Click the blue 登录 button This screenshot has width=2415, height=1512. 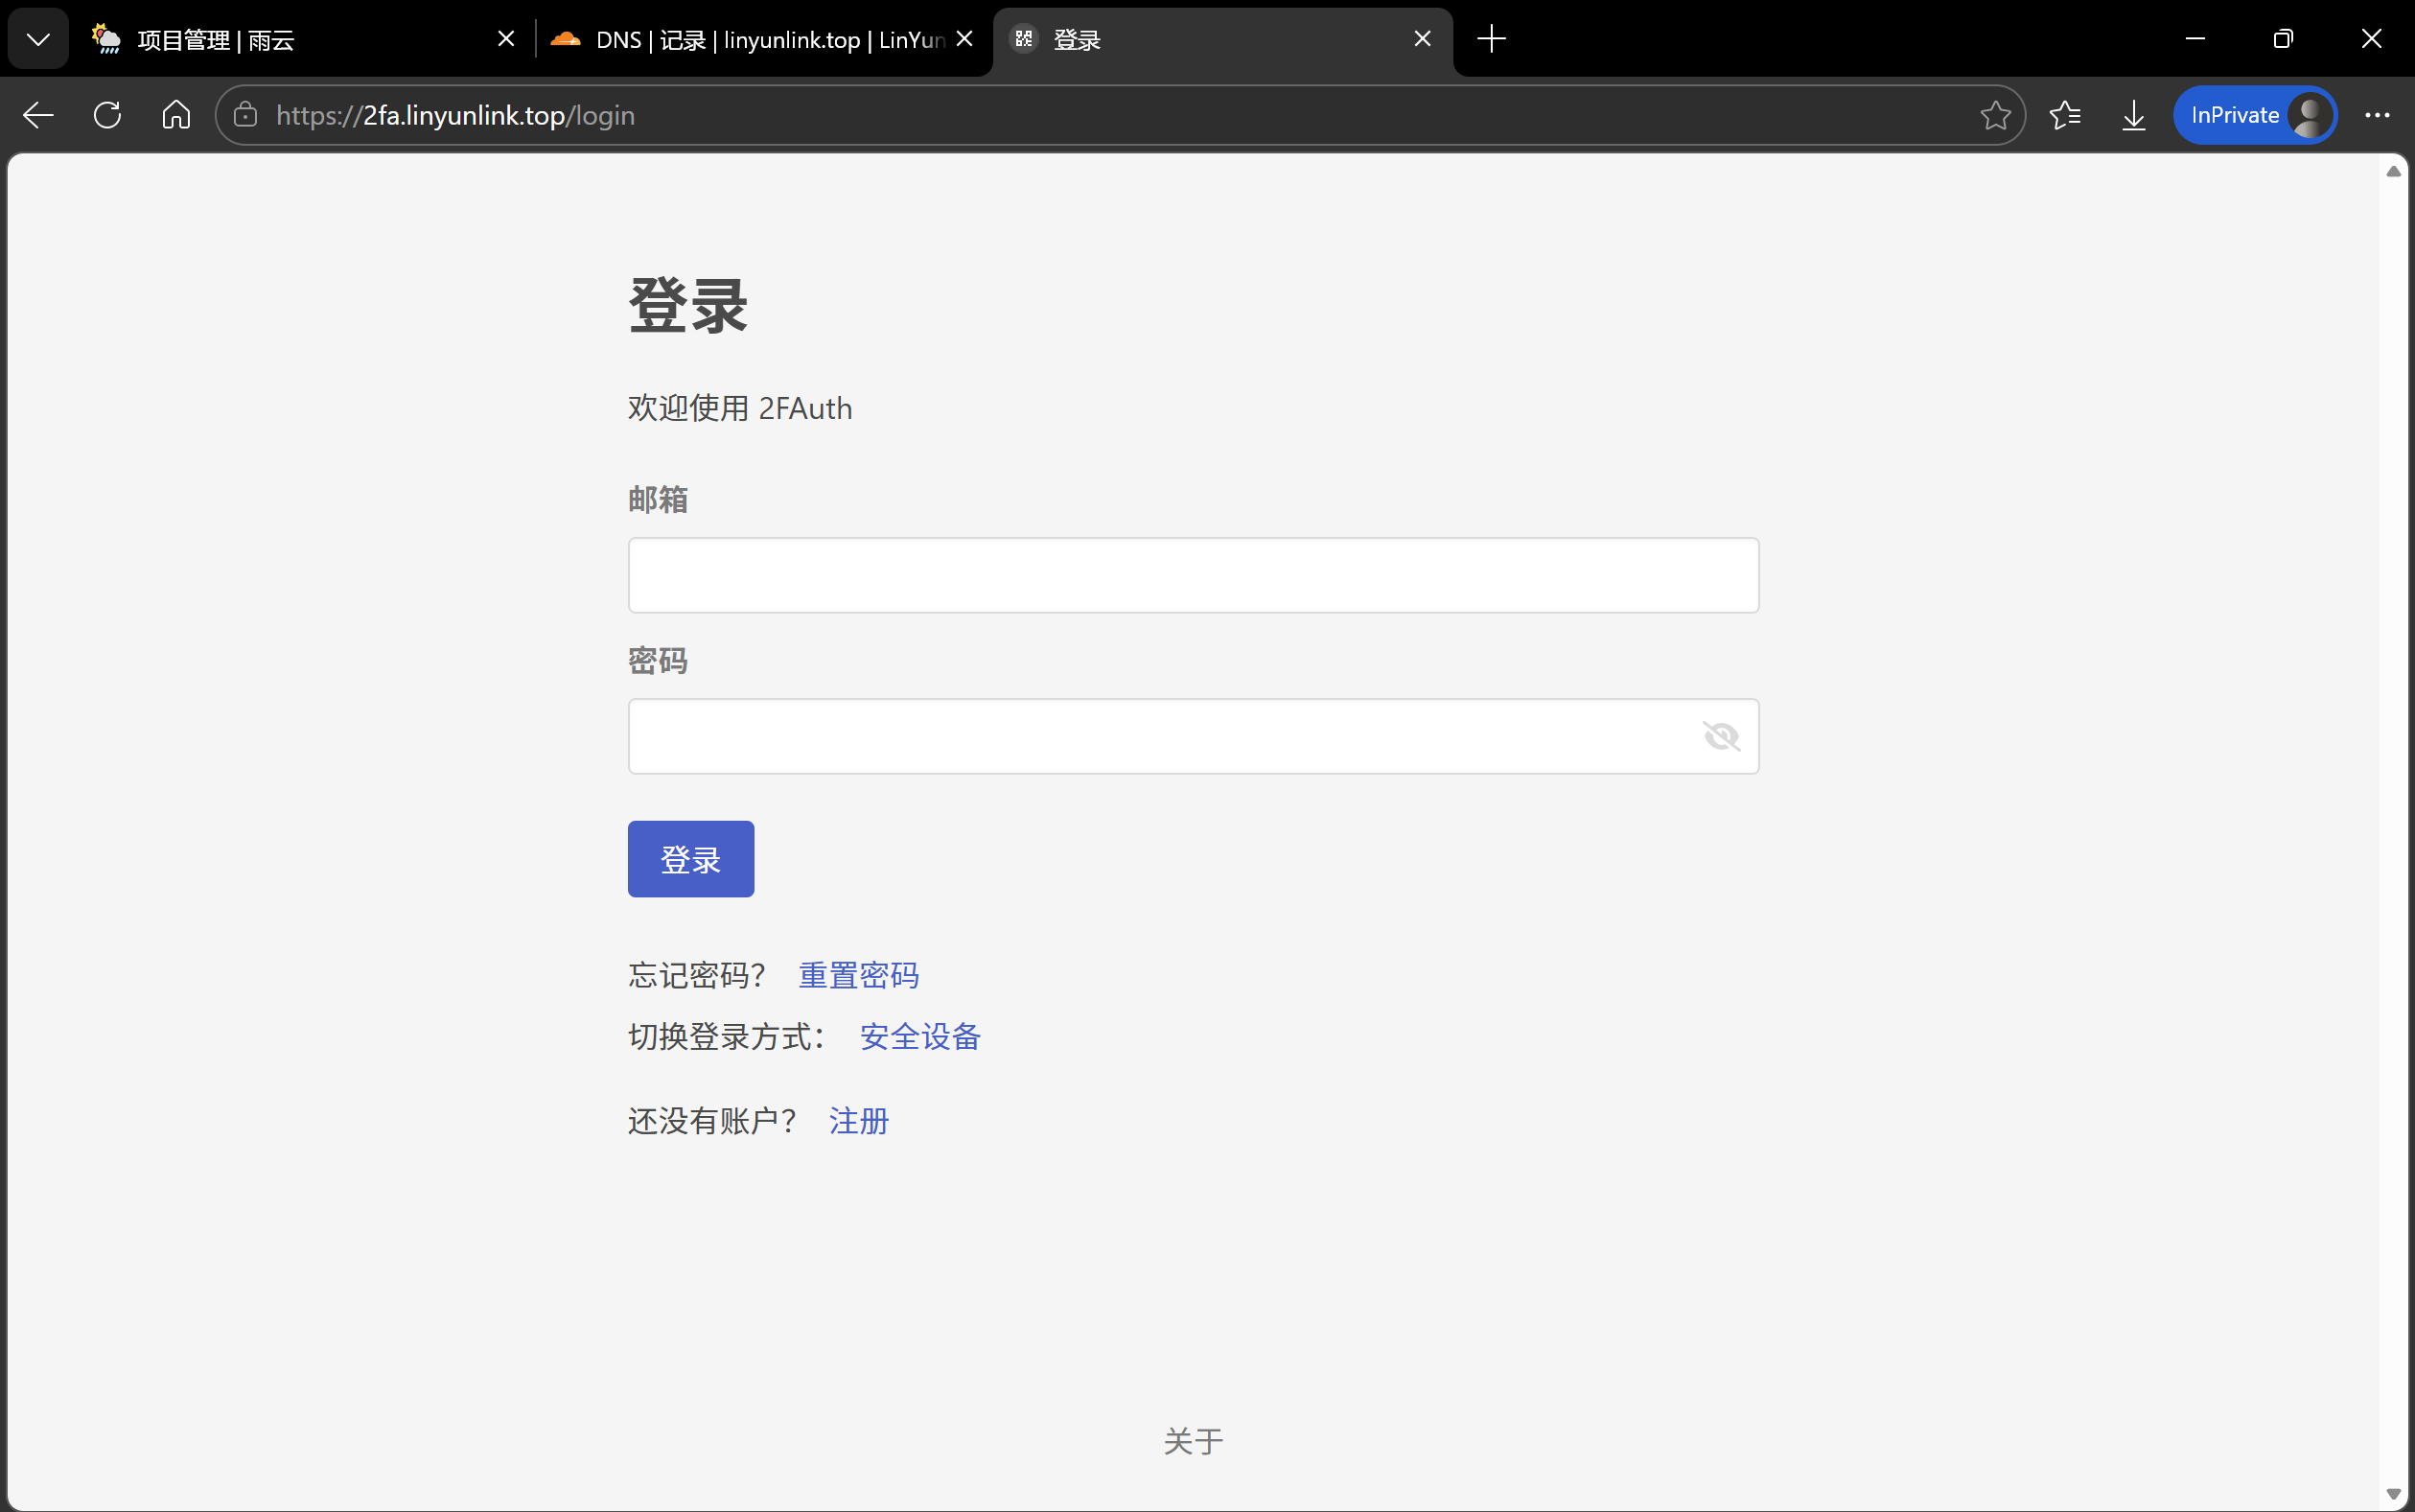click(x=690, y=859)
